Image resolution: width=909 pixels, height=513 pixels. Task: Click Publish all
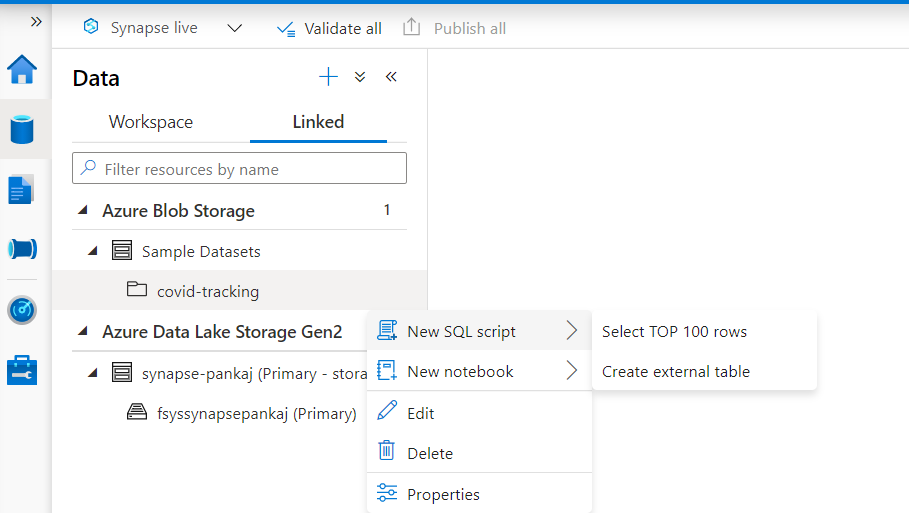(454, 28)
